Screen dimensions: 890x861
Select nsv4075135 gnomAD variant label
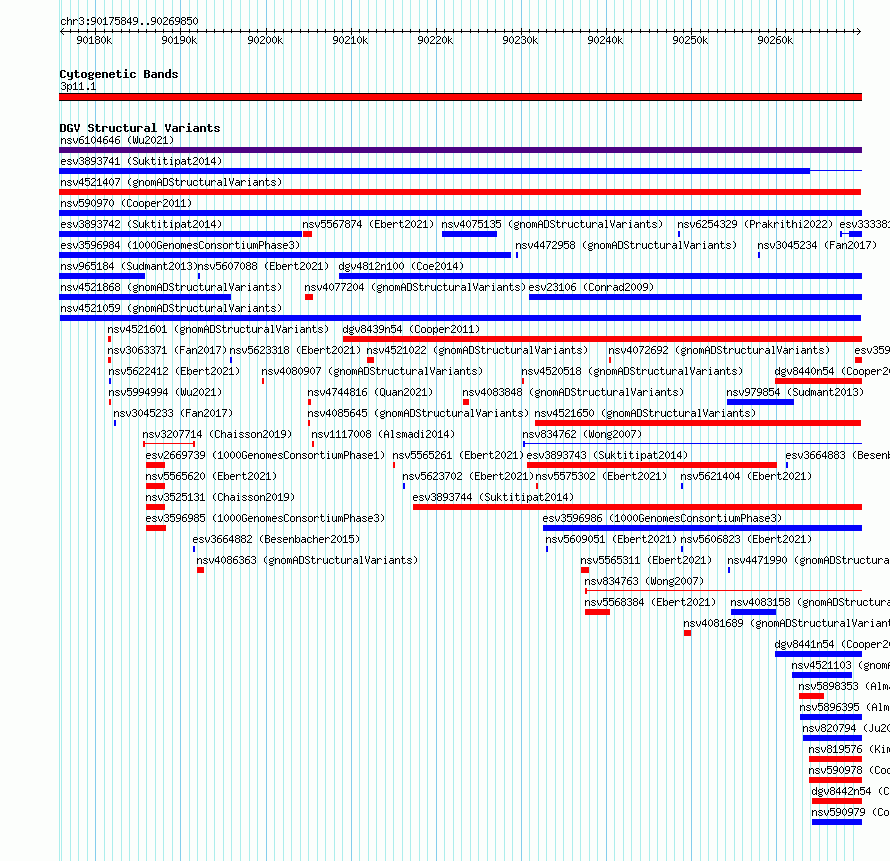(552, 224)
